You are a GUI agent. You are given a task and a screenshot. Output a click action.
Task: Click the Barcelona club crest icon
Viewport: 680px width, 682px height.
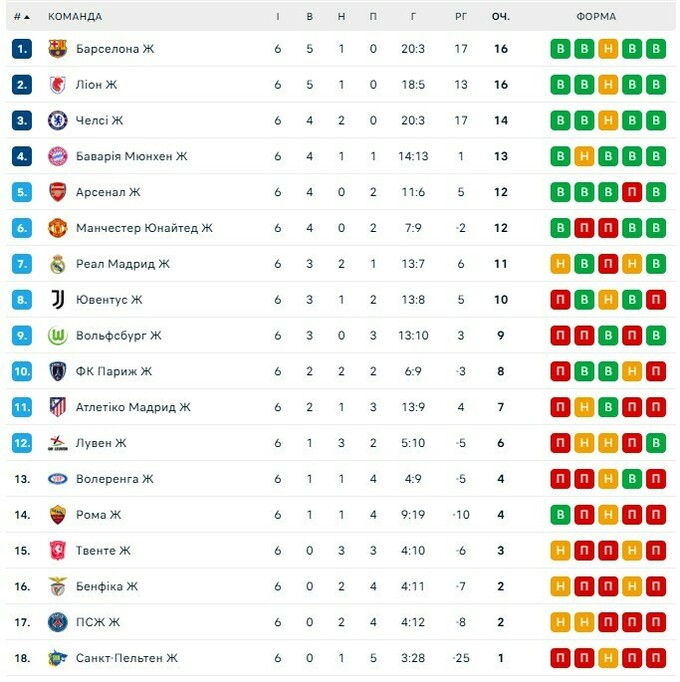(57, 49)
